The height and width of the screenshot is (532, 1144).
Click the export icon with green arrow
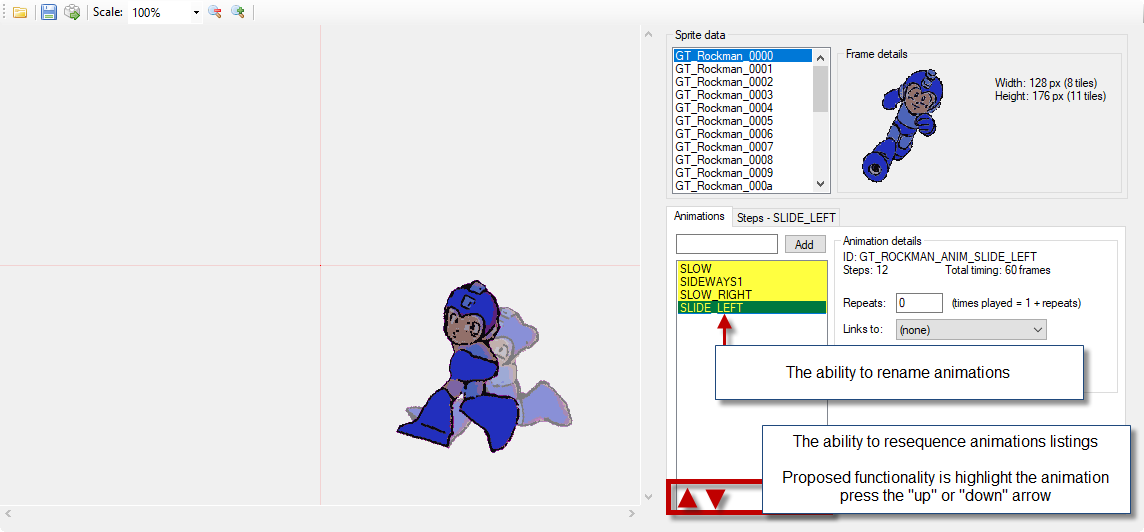[72, 13]
